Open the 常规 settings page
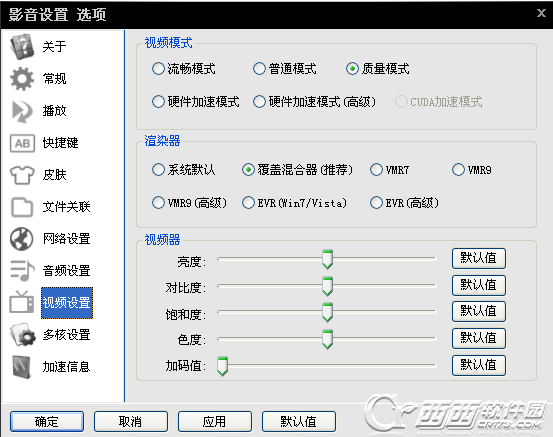The image size is (553, 437). 54,78
